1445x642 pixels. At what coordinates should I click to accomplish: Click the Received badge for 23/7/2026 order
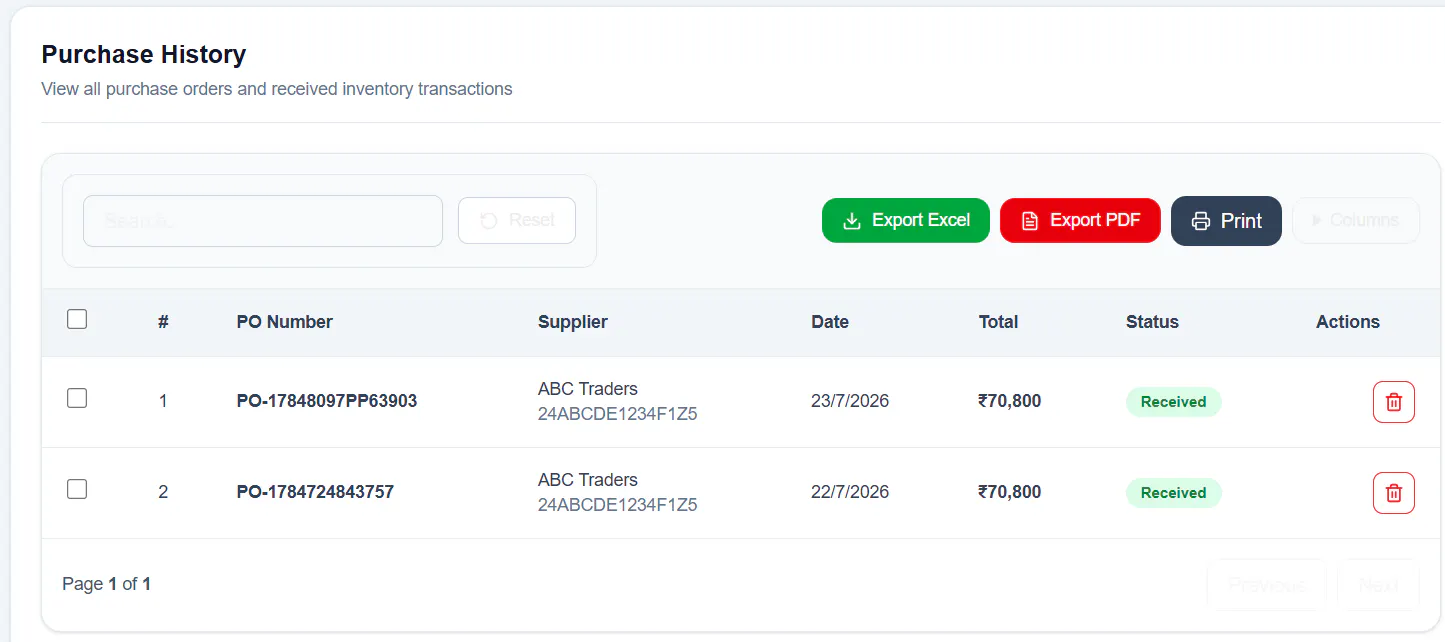(x=1174, y=402)
